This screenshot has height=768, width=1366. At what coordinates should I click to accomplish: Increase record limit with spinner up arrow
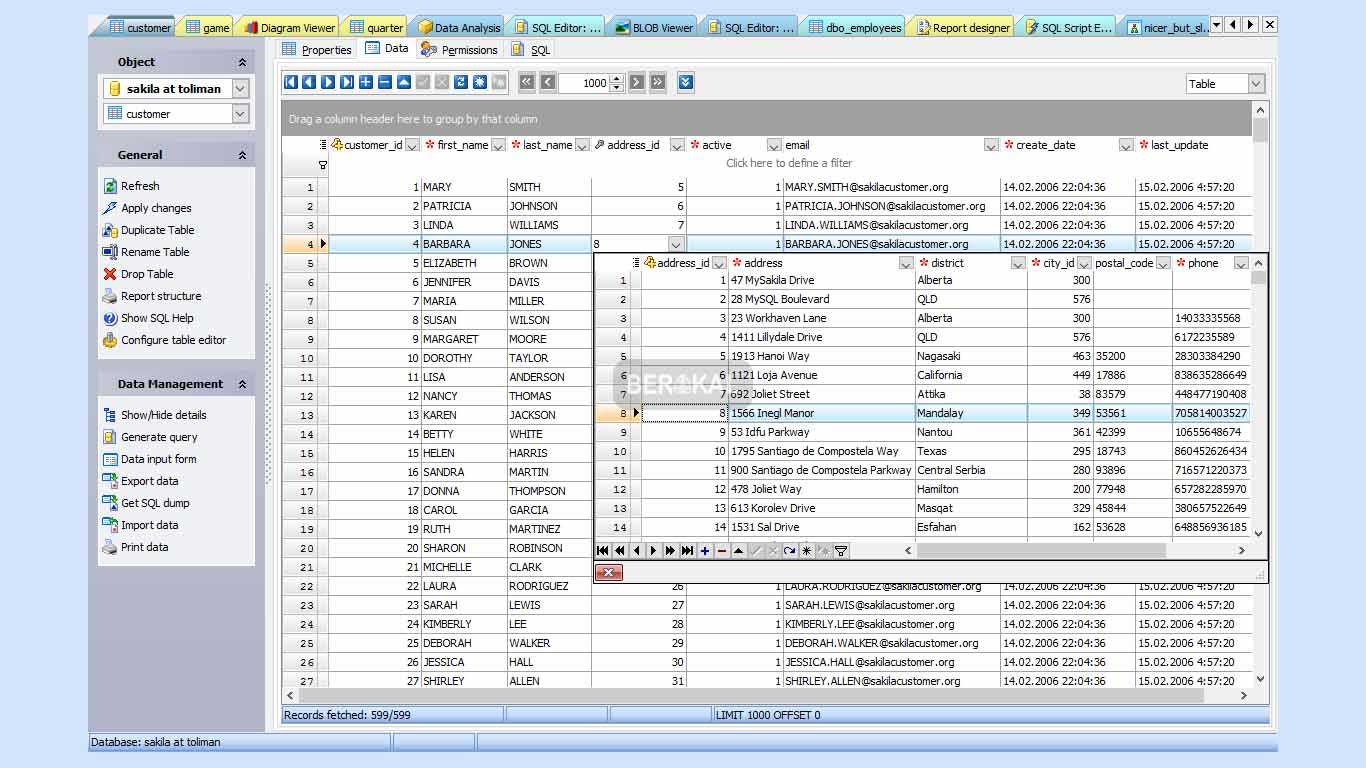pos(616,79)
